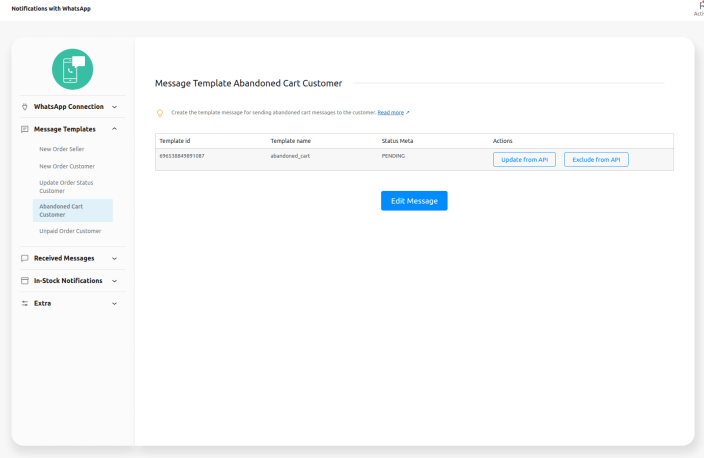Expand the WhatsApp Connection section chevron

tap(114, 106)
